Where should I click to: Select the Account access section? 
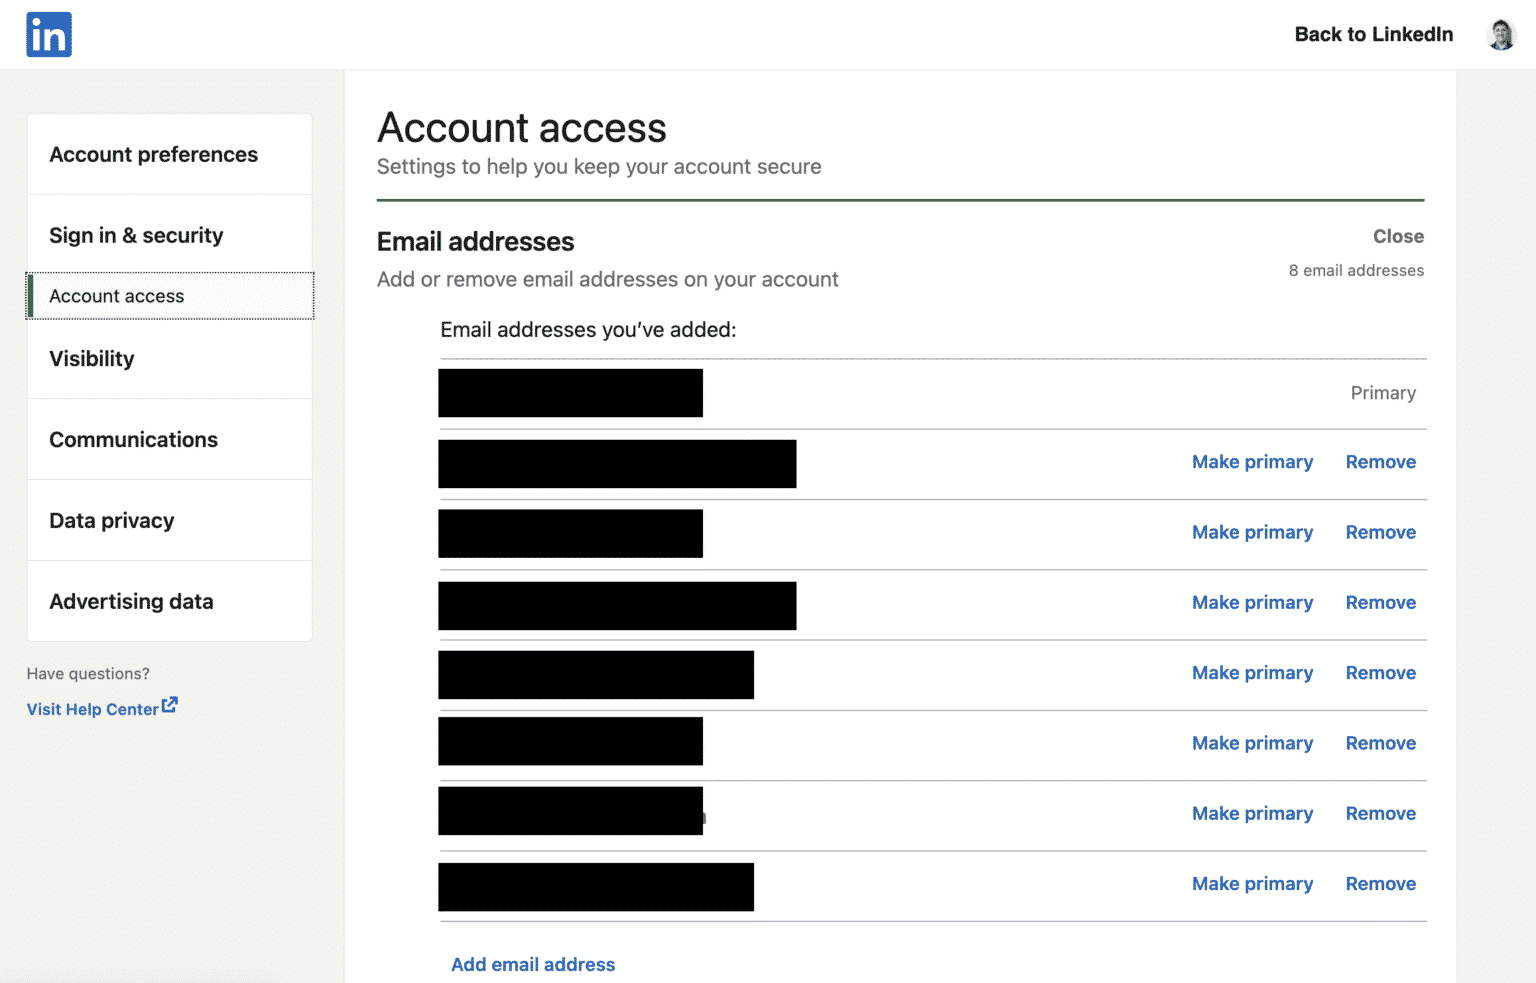tap(117, 296)
